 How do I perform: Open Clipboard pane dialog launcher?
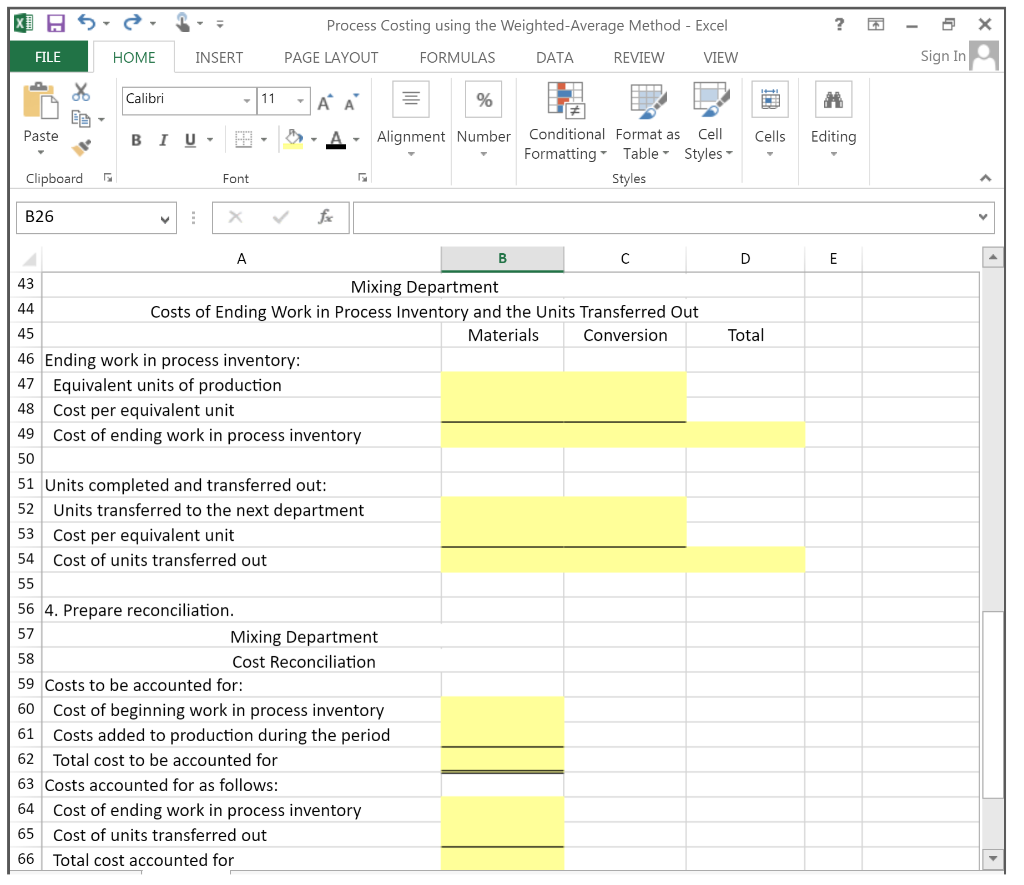(x=108, y=178)
